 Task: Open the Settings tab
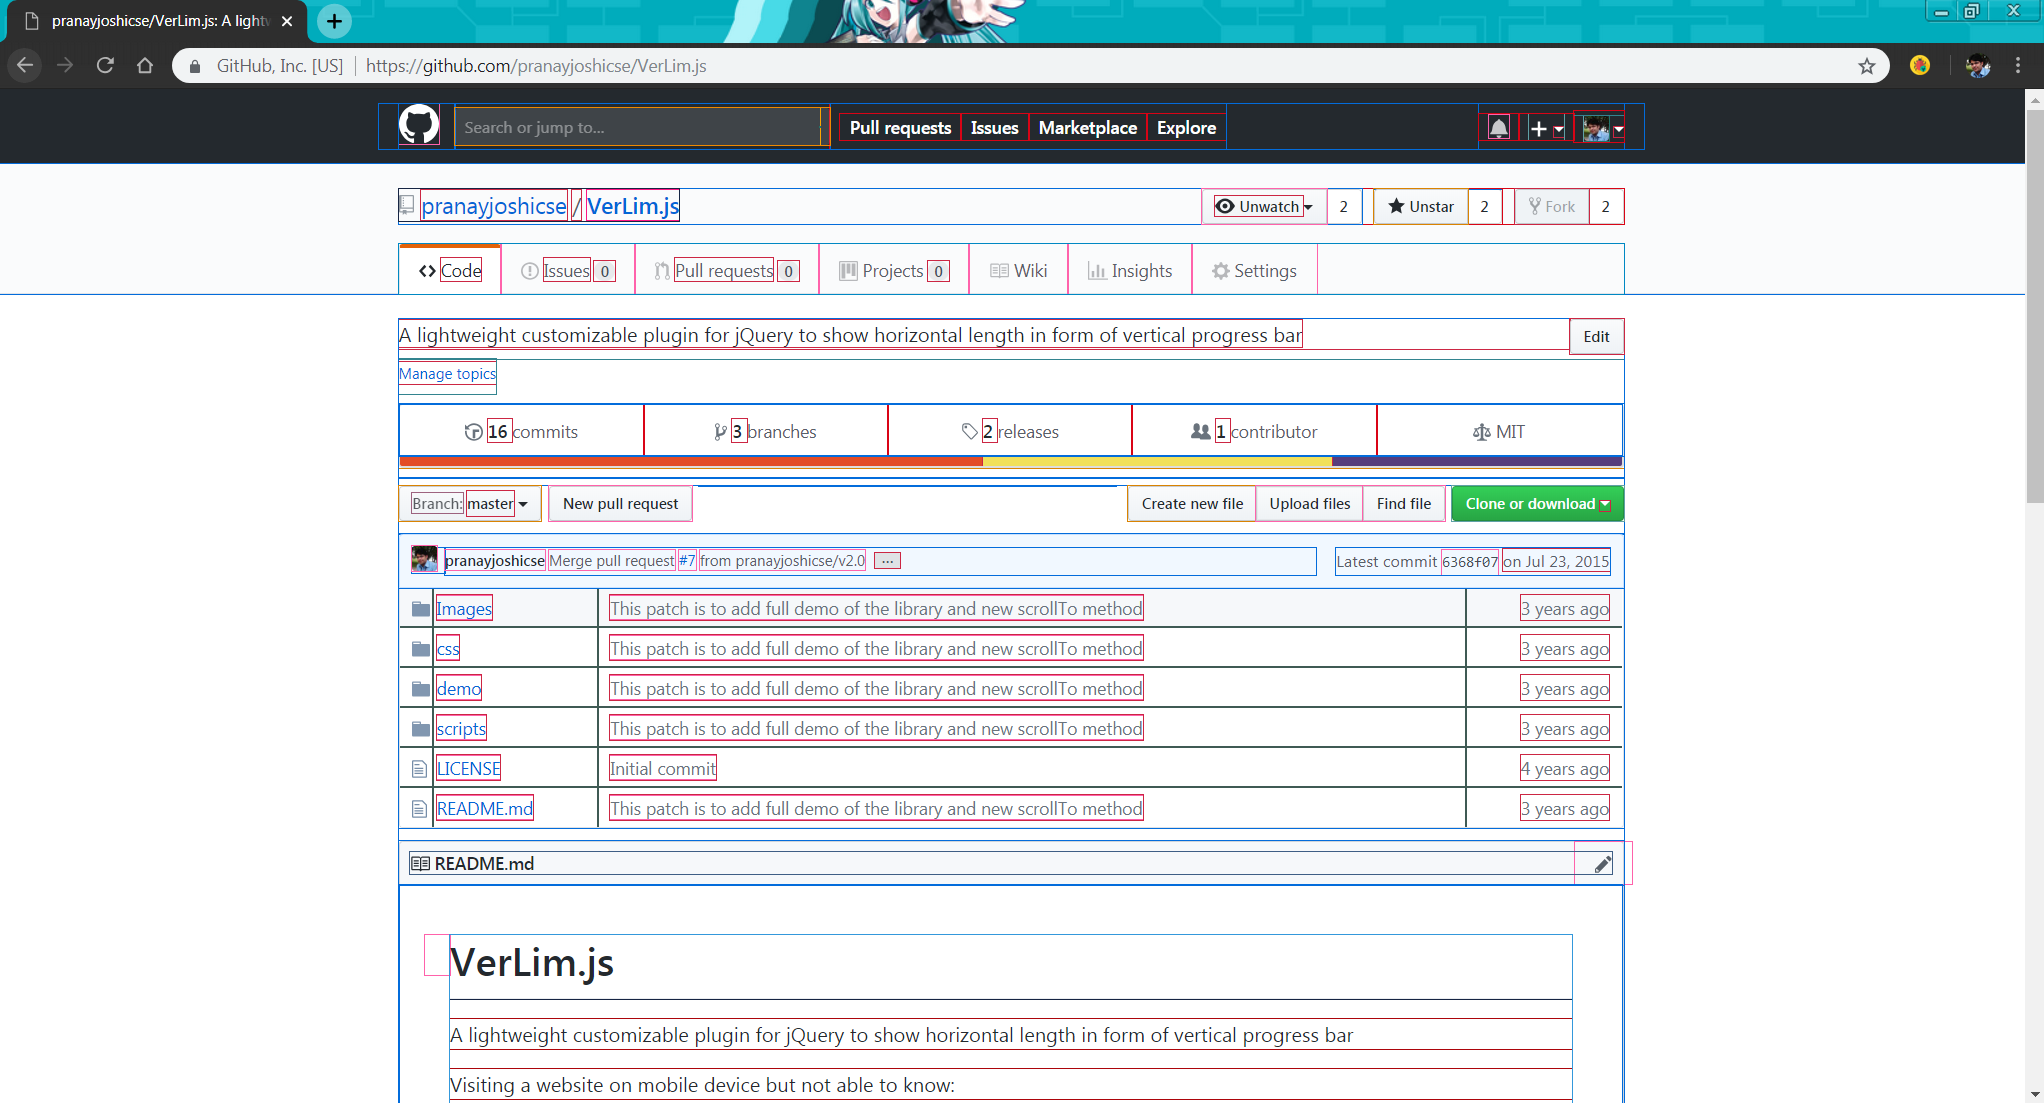pyautogui.click(x=1254, y=271)
